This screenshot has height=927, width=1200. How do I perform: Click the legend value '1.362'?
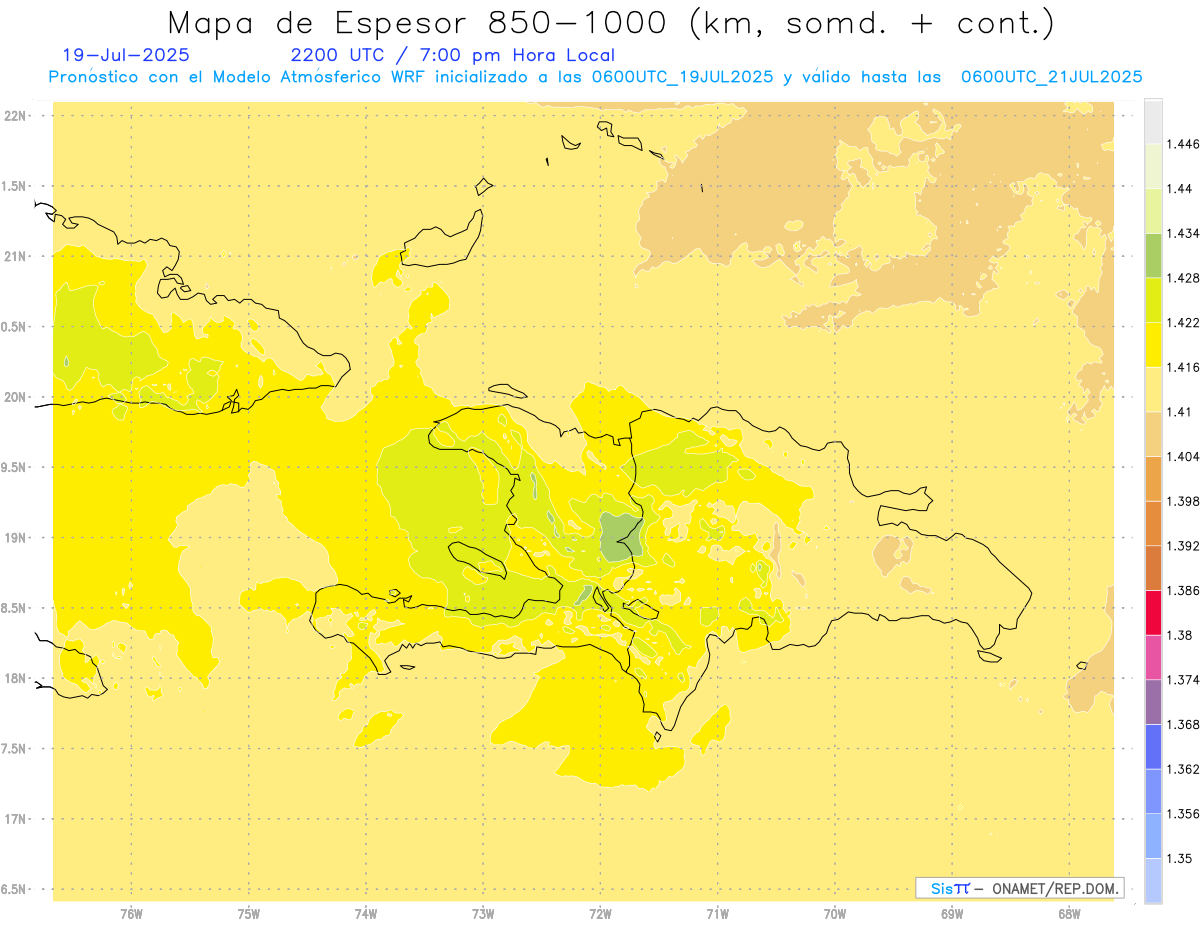pos(1183,769)
